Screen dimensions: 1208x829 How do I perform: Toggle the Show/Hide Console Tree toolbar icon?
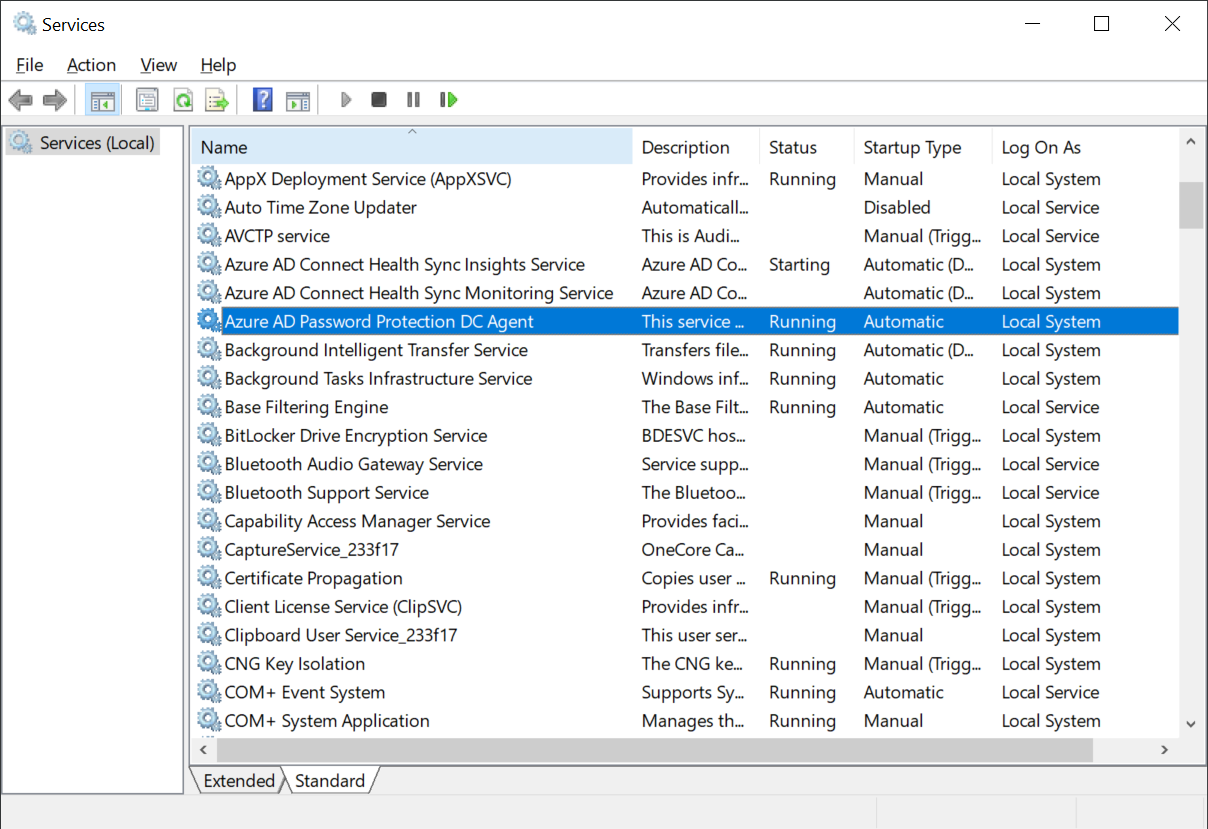pyautogui.click(x=102, y=100)
